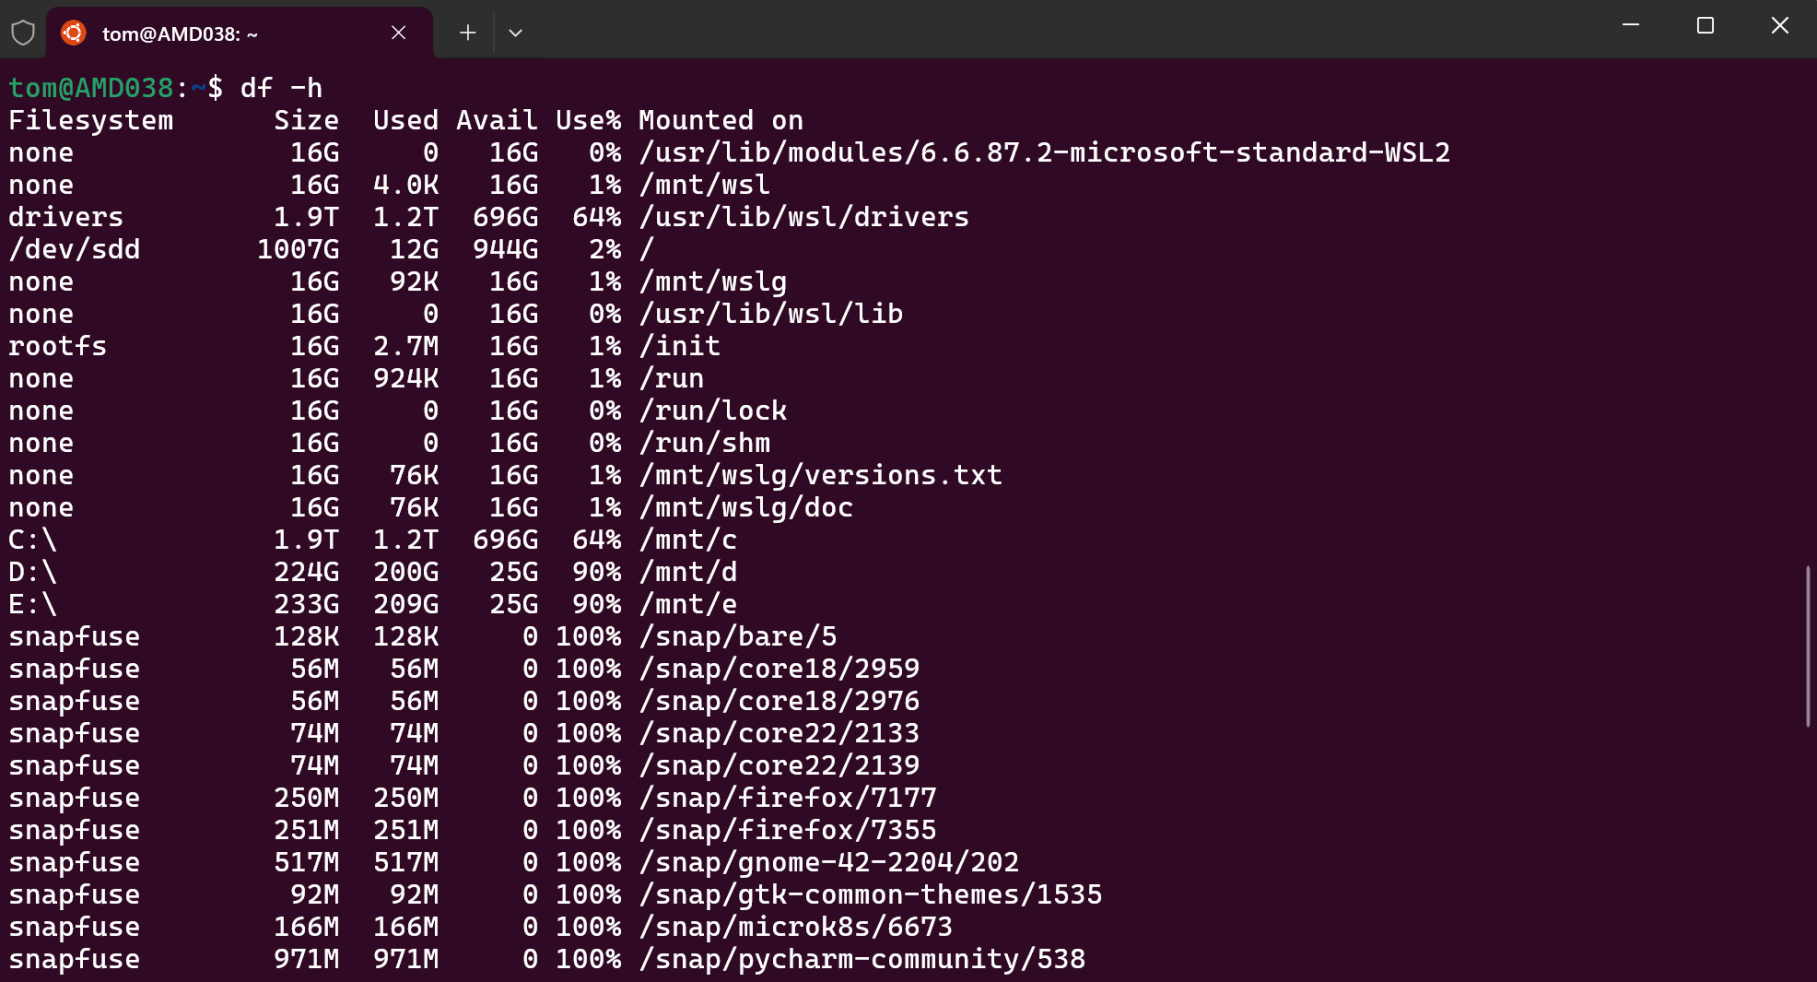This screenshot has width=1817, height=982.
Task: Close the tom@AMD038 tab
Action: pyautogui.click(x=398, y=33)
